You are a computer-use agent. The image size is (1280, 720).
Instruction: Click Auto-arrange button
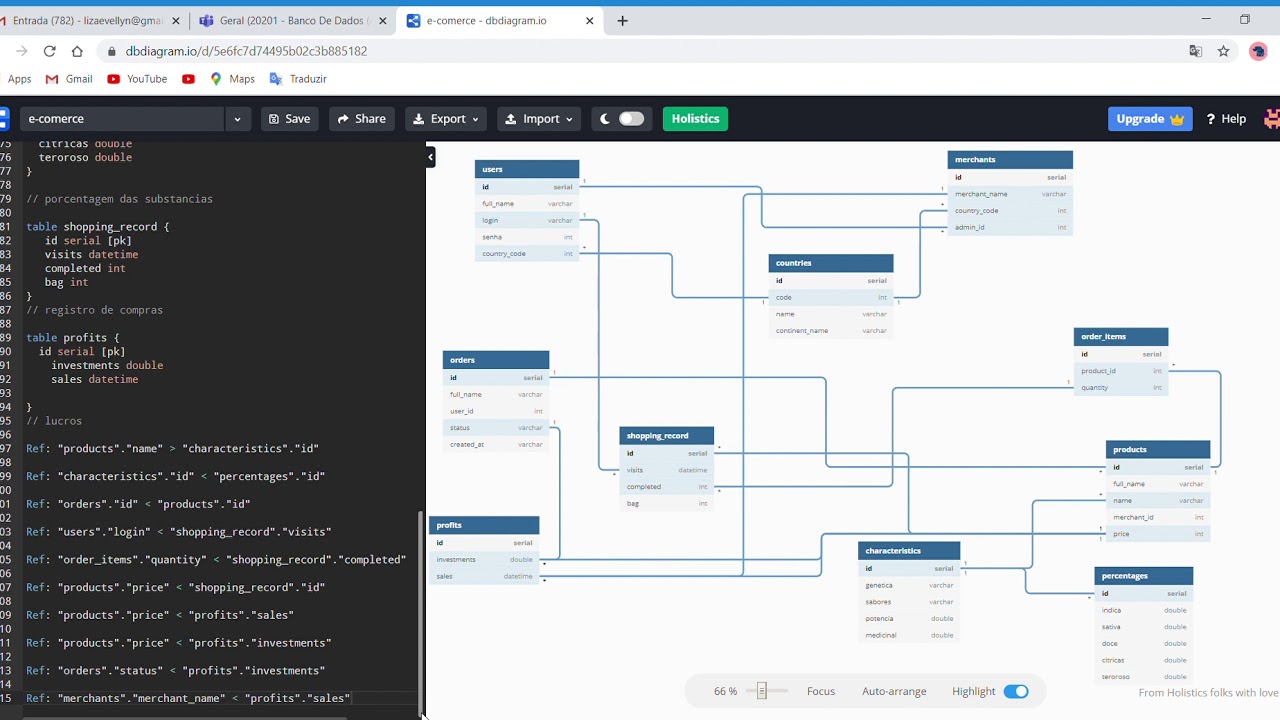pyautogui.click(x=894, y=692)
